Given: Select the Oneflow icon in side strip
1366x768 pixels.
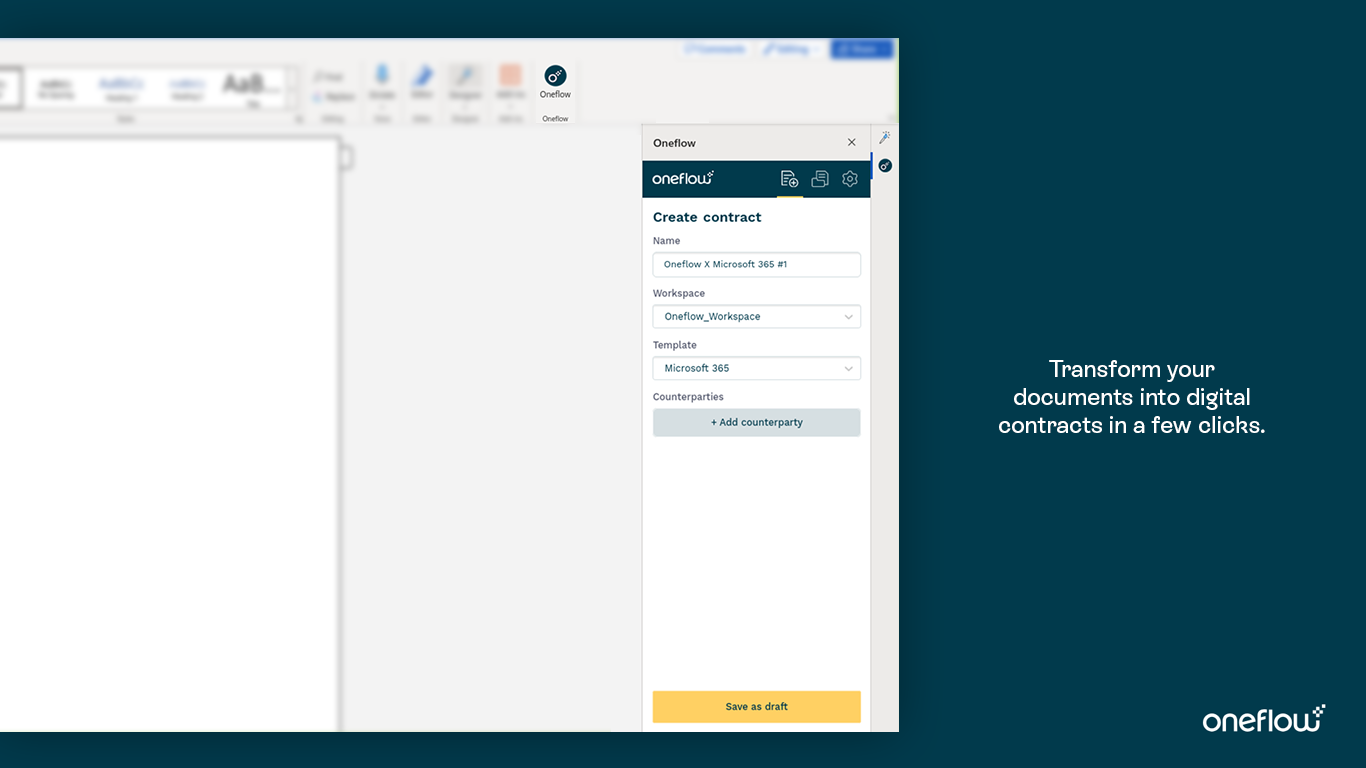Looking at the screenshot, I should (x=885, y=166).
